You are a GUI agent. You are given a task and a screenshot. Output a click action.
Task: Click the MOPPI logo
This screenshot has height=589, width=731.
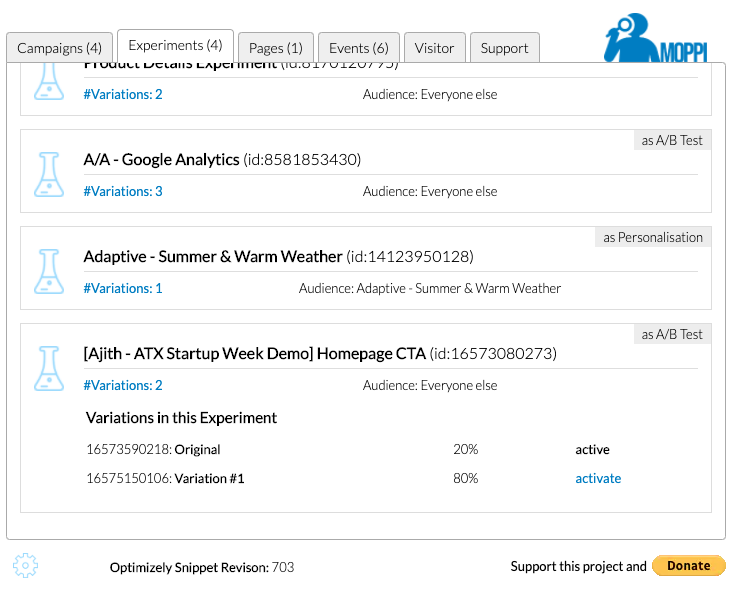655,38
